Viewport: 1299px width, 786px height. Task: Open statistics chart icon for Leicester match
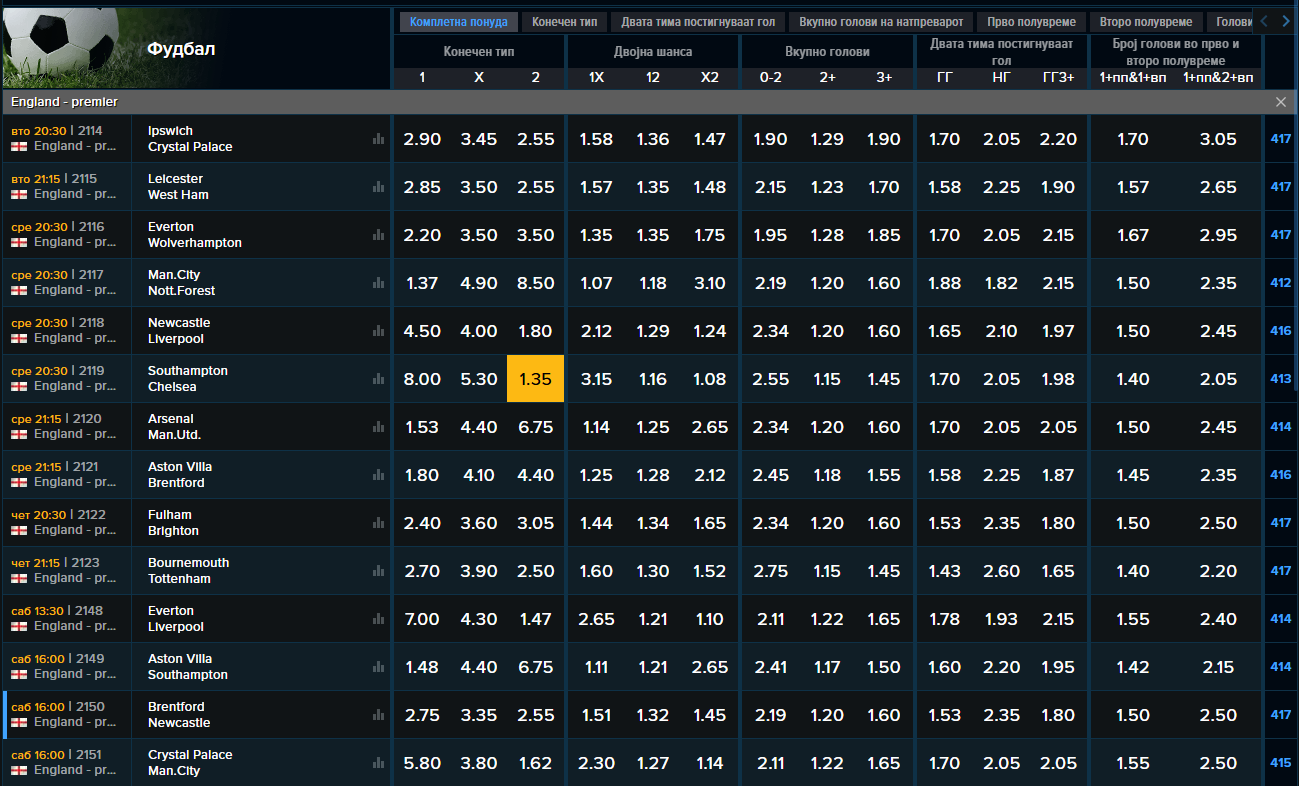pos(378,187)
